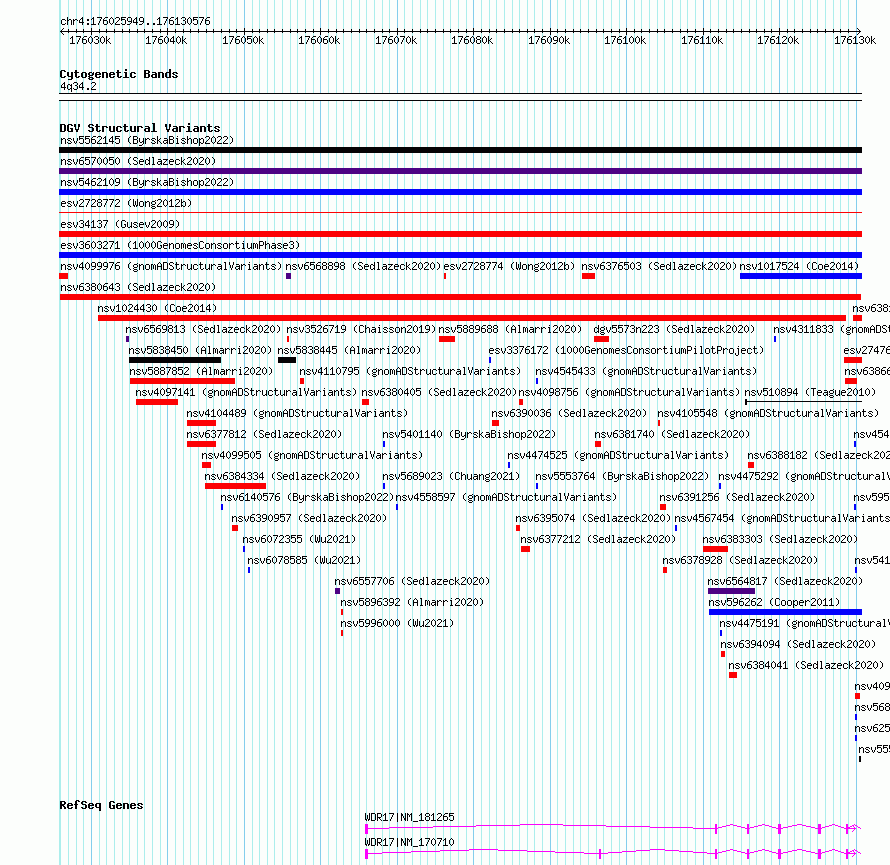Click the purple bar under nsv6570050

click(x=460, y=171)
